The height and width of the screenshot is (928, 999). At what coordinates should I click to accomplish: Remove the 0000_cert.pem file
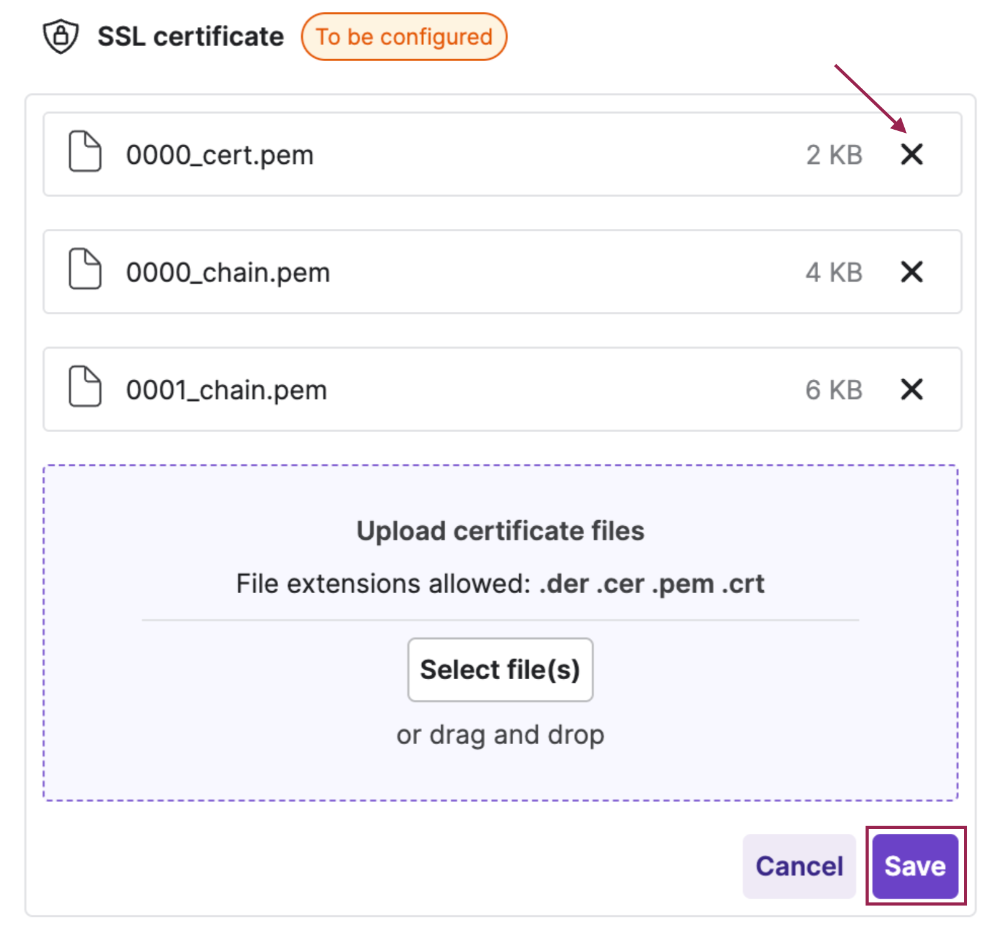(911, 154)
